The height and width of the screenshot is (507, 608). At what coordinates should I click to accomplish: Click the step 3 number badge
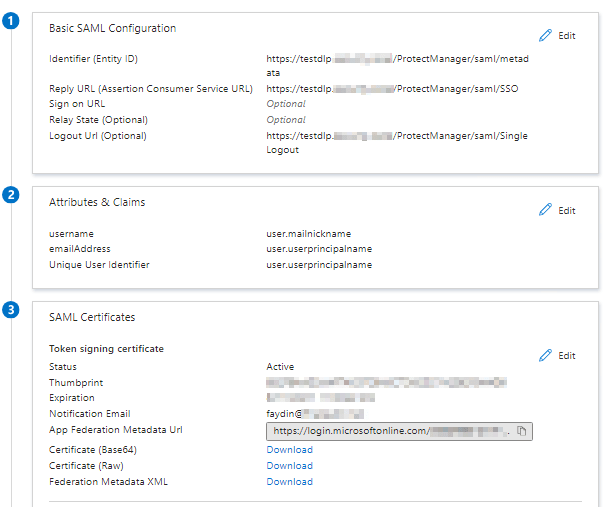(x=10, y=310)
